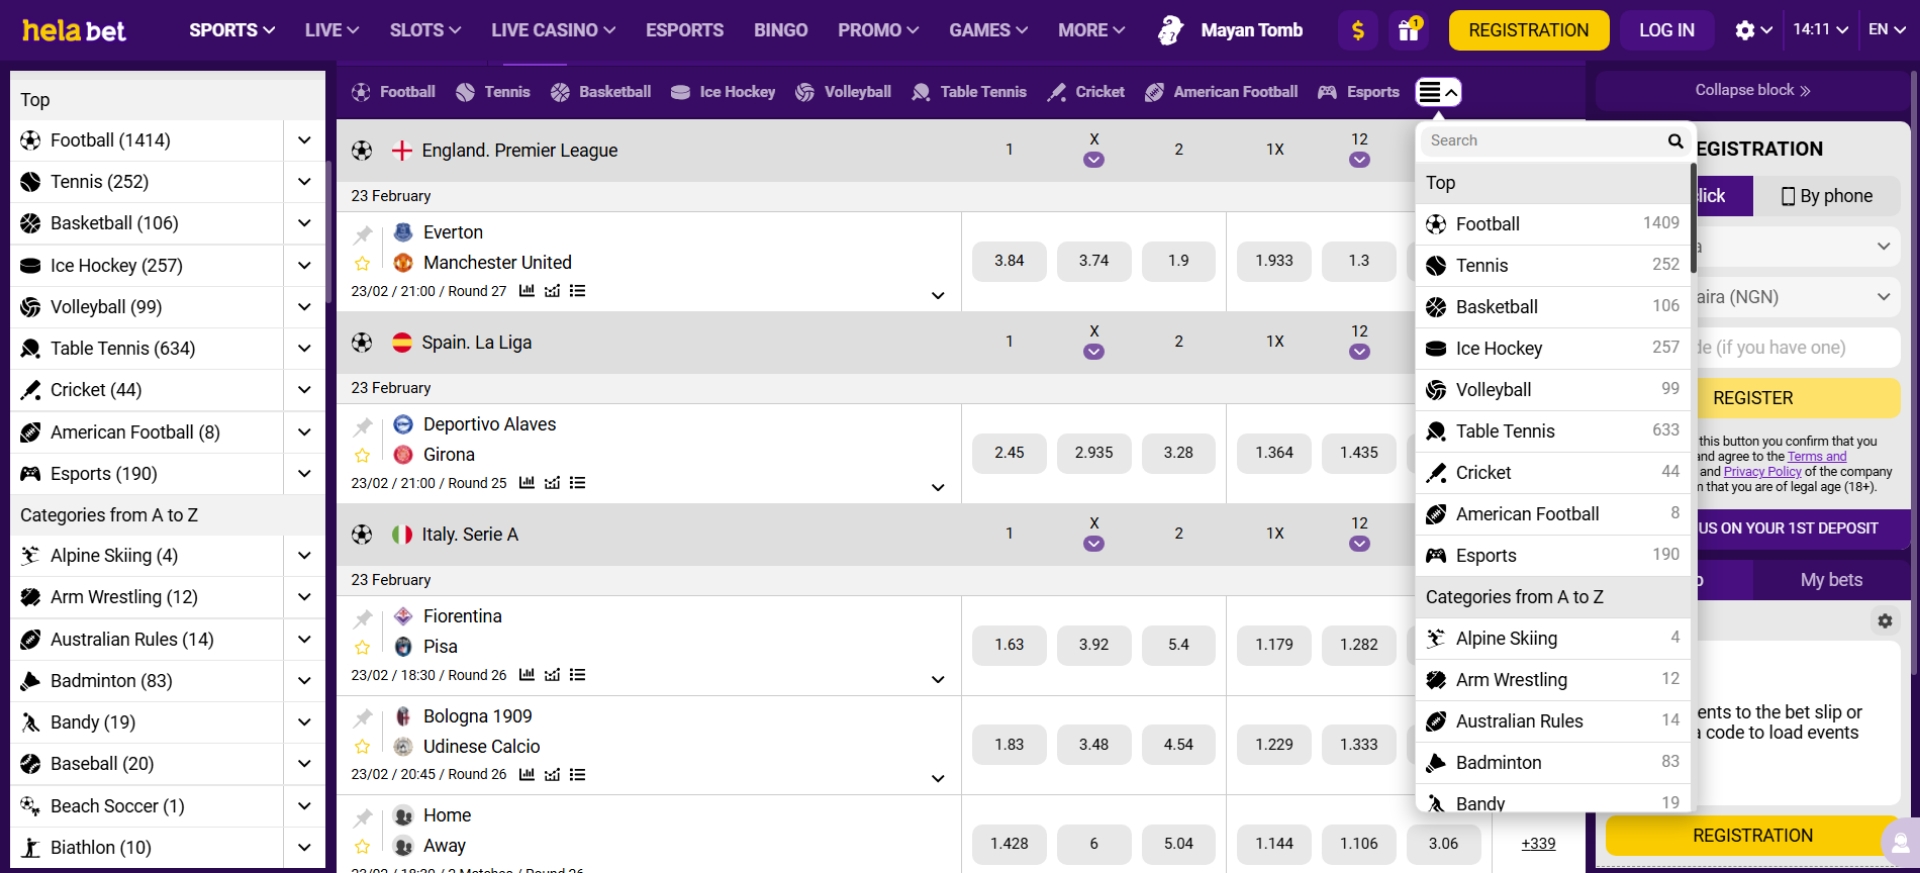Click football icon beside England Premier League
1920x873 pixels.
click(x=362, y=150)
